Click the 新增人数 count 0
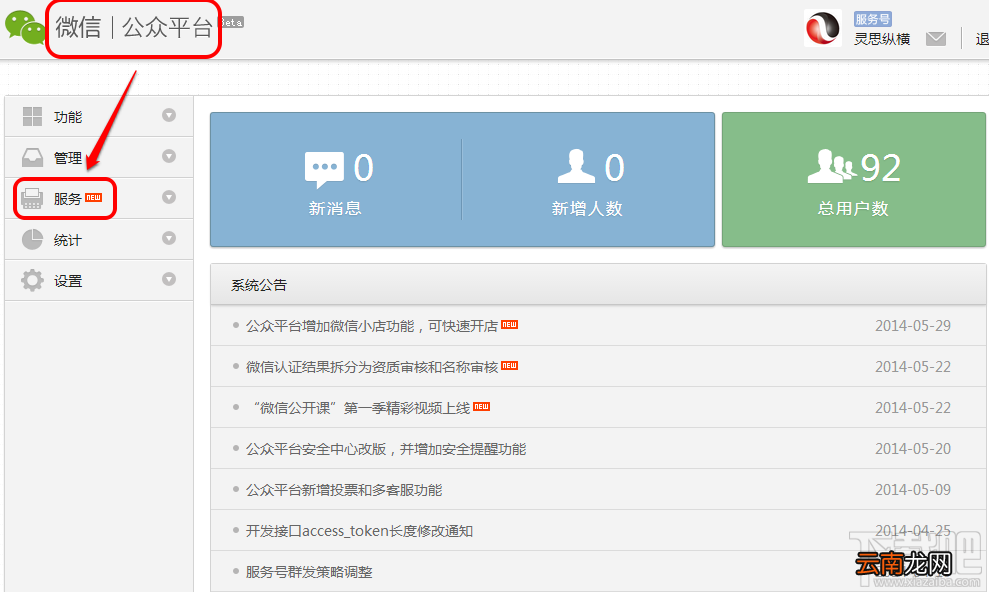The height and width of the screenshot is (592, 989). point(614,168)
